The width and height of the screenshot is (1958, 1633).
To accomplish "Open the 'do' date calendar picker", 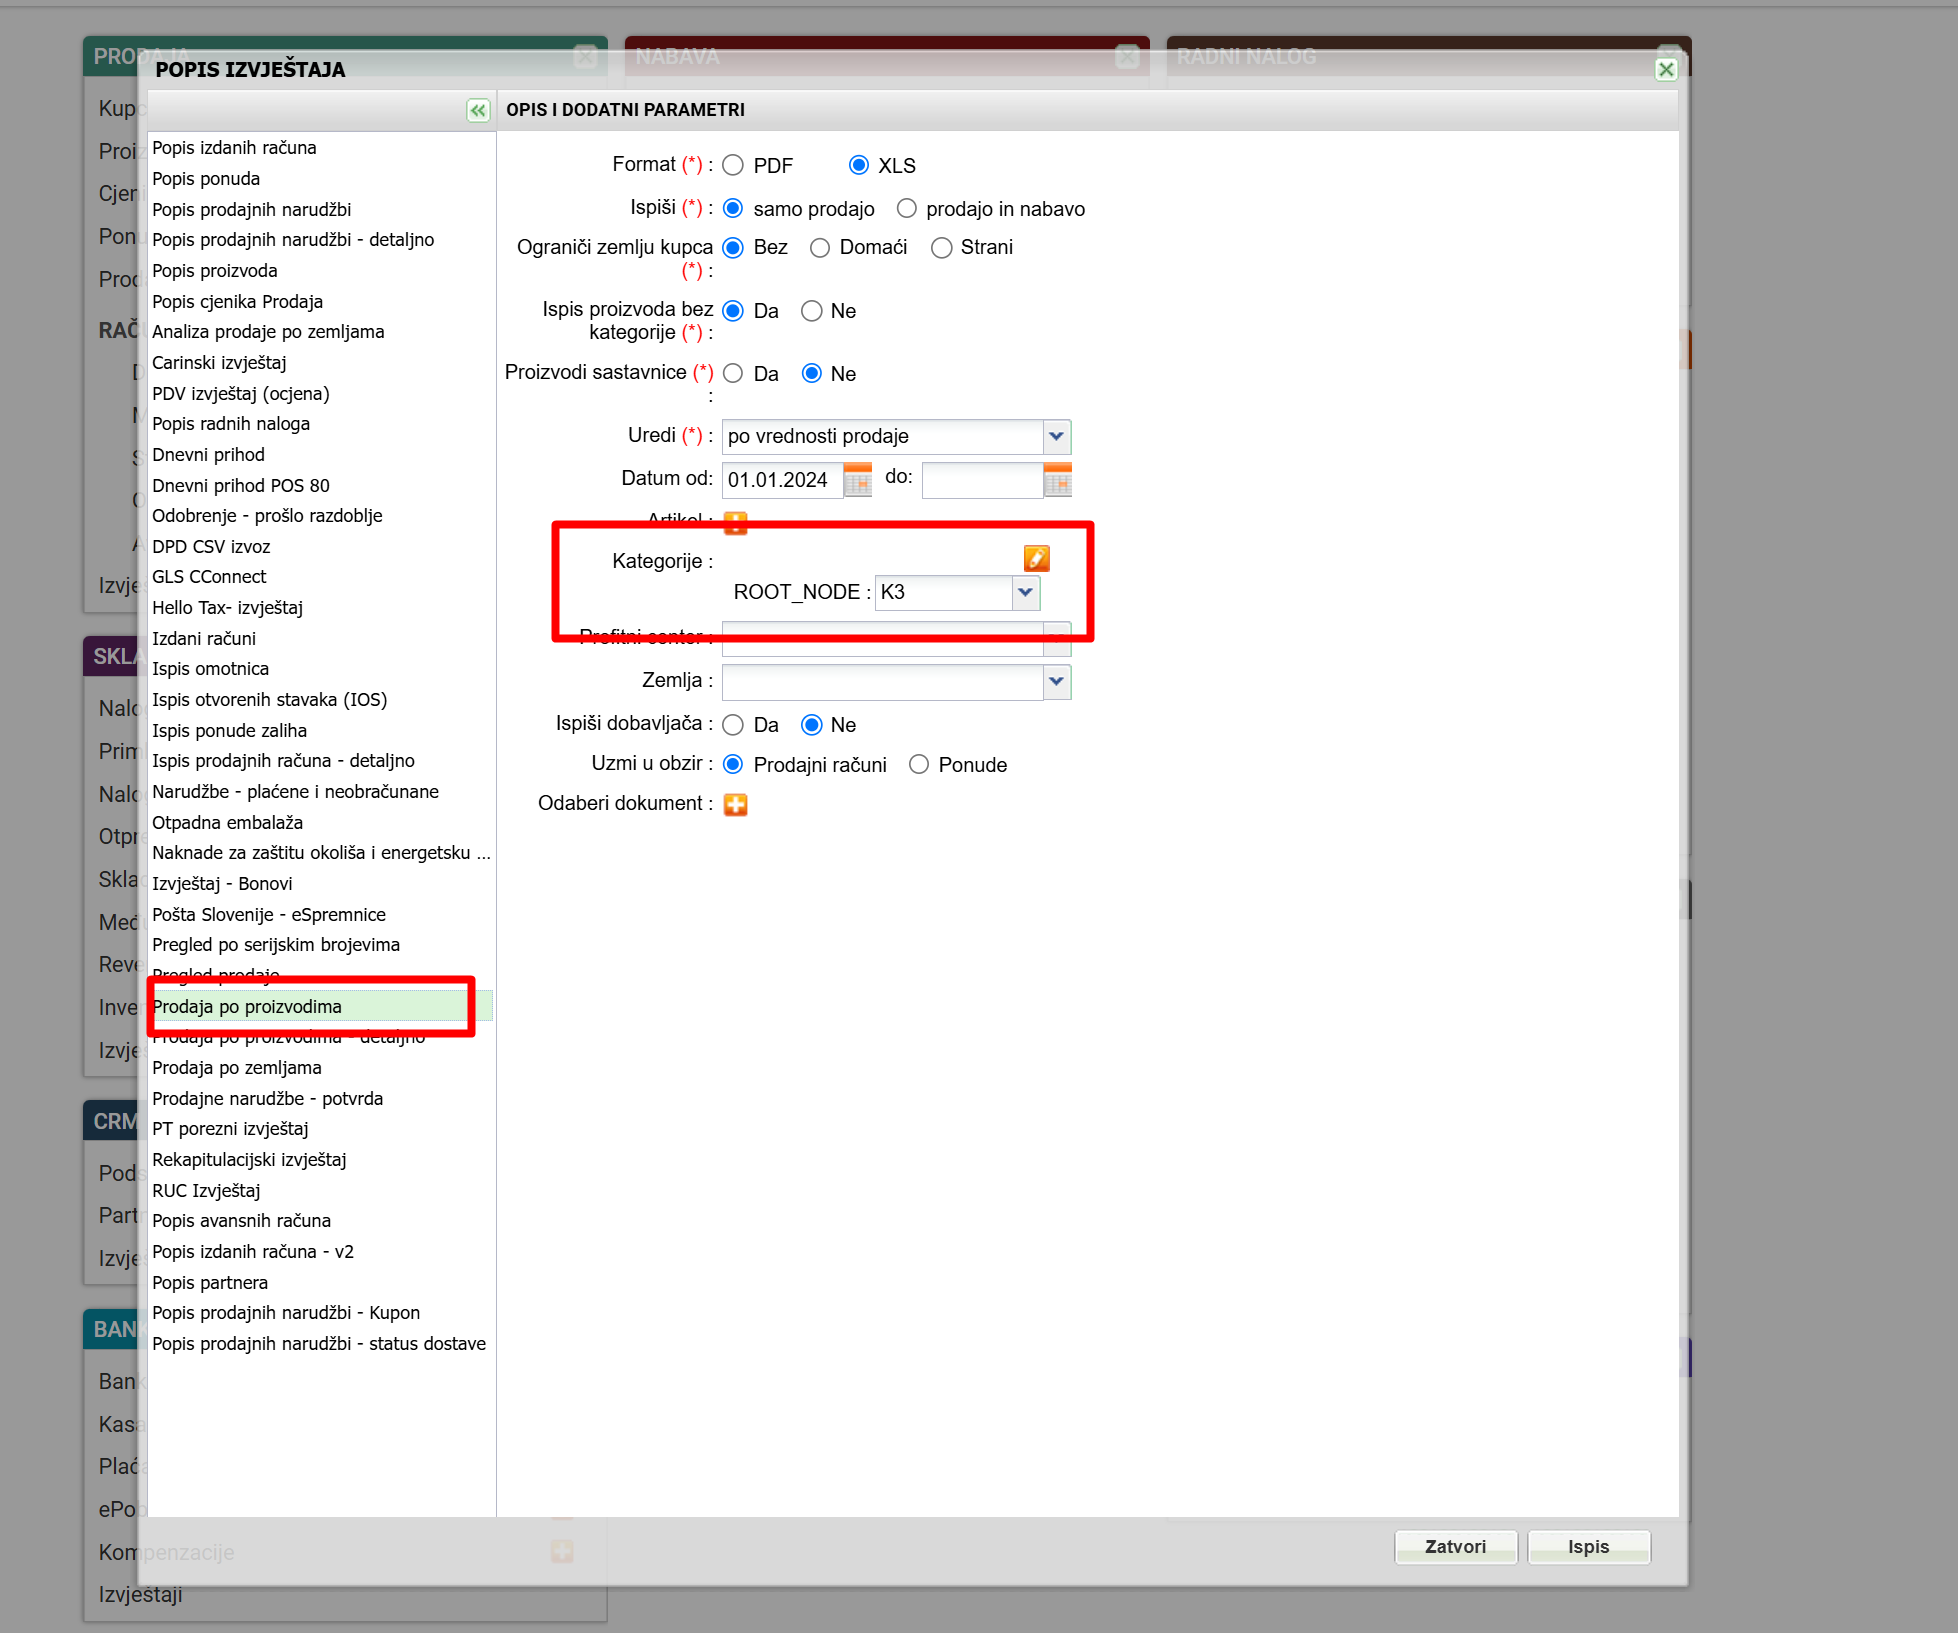I will [1057, 480].
